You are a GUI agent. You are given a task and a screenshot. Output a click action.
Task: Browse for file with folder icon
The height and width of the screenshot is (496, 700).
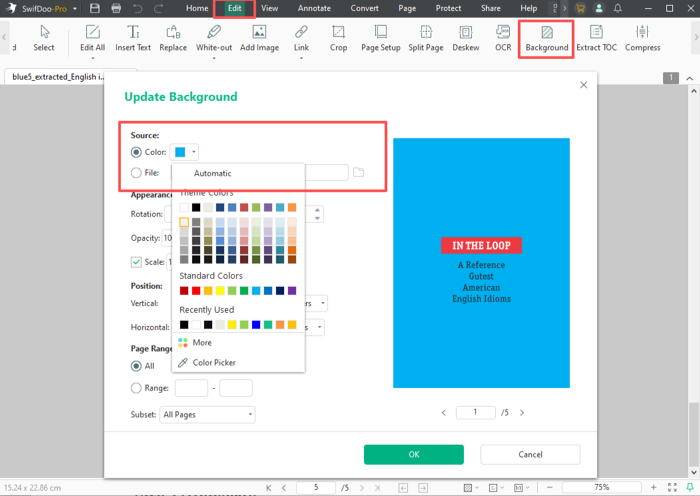click(359, 173)
